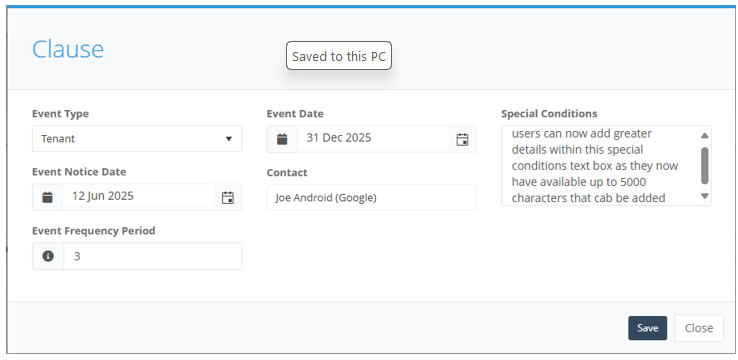Click inside the Special Conditions text box
Viewport: 738px width, 360px height.
[x=600, y=166]
